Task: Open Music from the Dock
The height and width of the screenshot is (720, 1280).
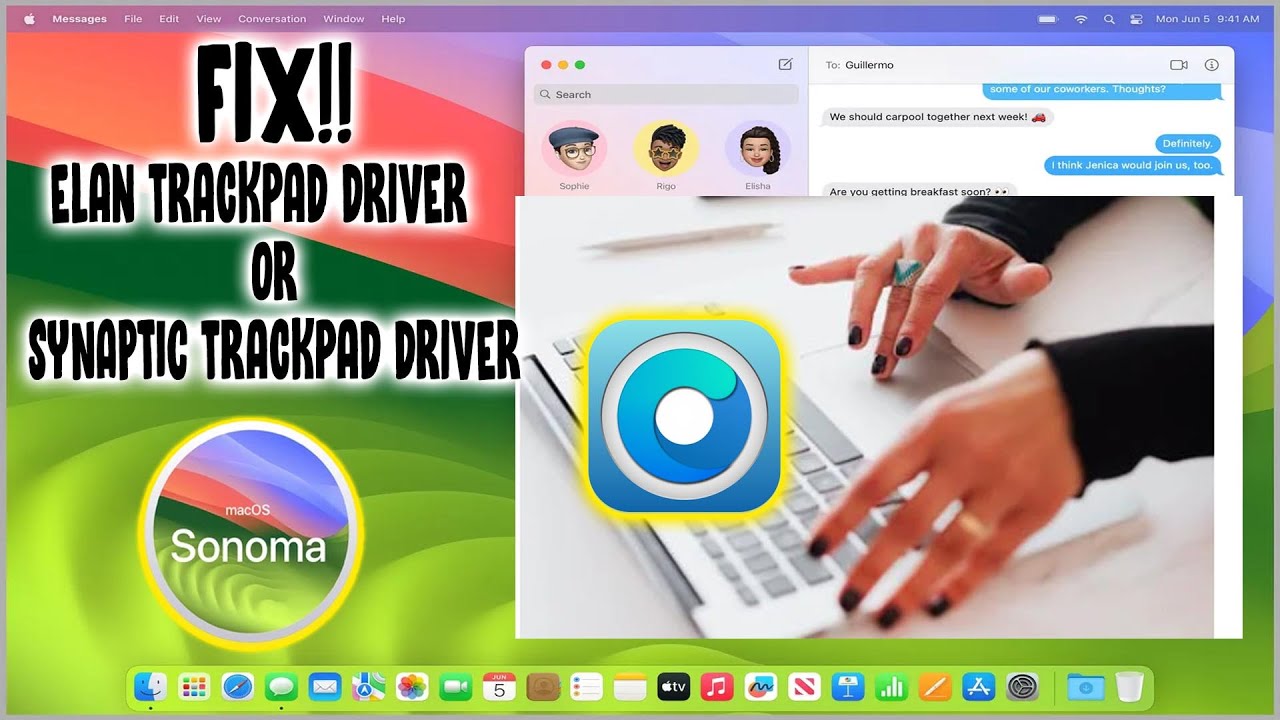Action: [x=717, y=687]
